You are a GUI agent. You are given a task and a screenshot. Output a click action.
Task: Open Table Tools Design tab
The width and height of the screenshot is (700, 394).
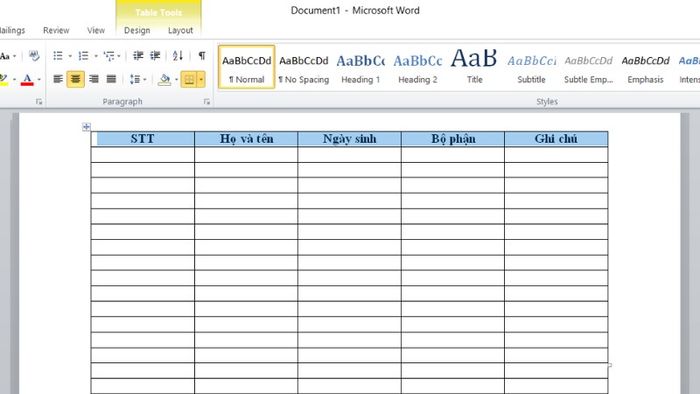pyautogui.click(x=137, y=30)
